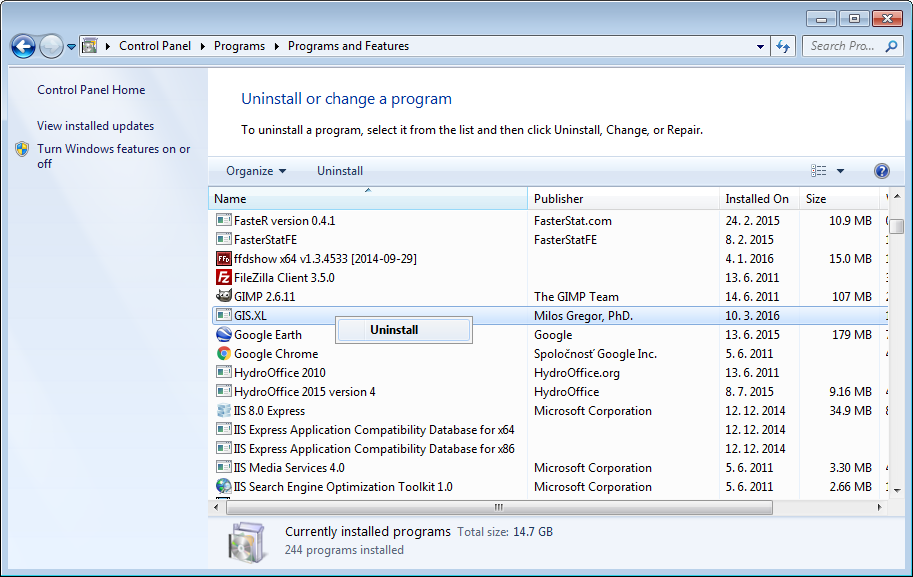Click the HydroOffice 2010 icon
Image resolution: width=913 pixels, height=577 pixels.
(224, 372)
